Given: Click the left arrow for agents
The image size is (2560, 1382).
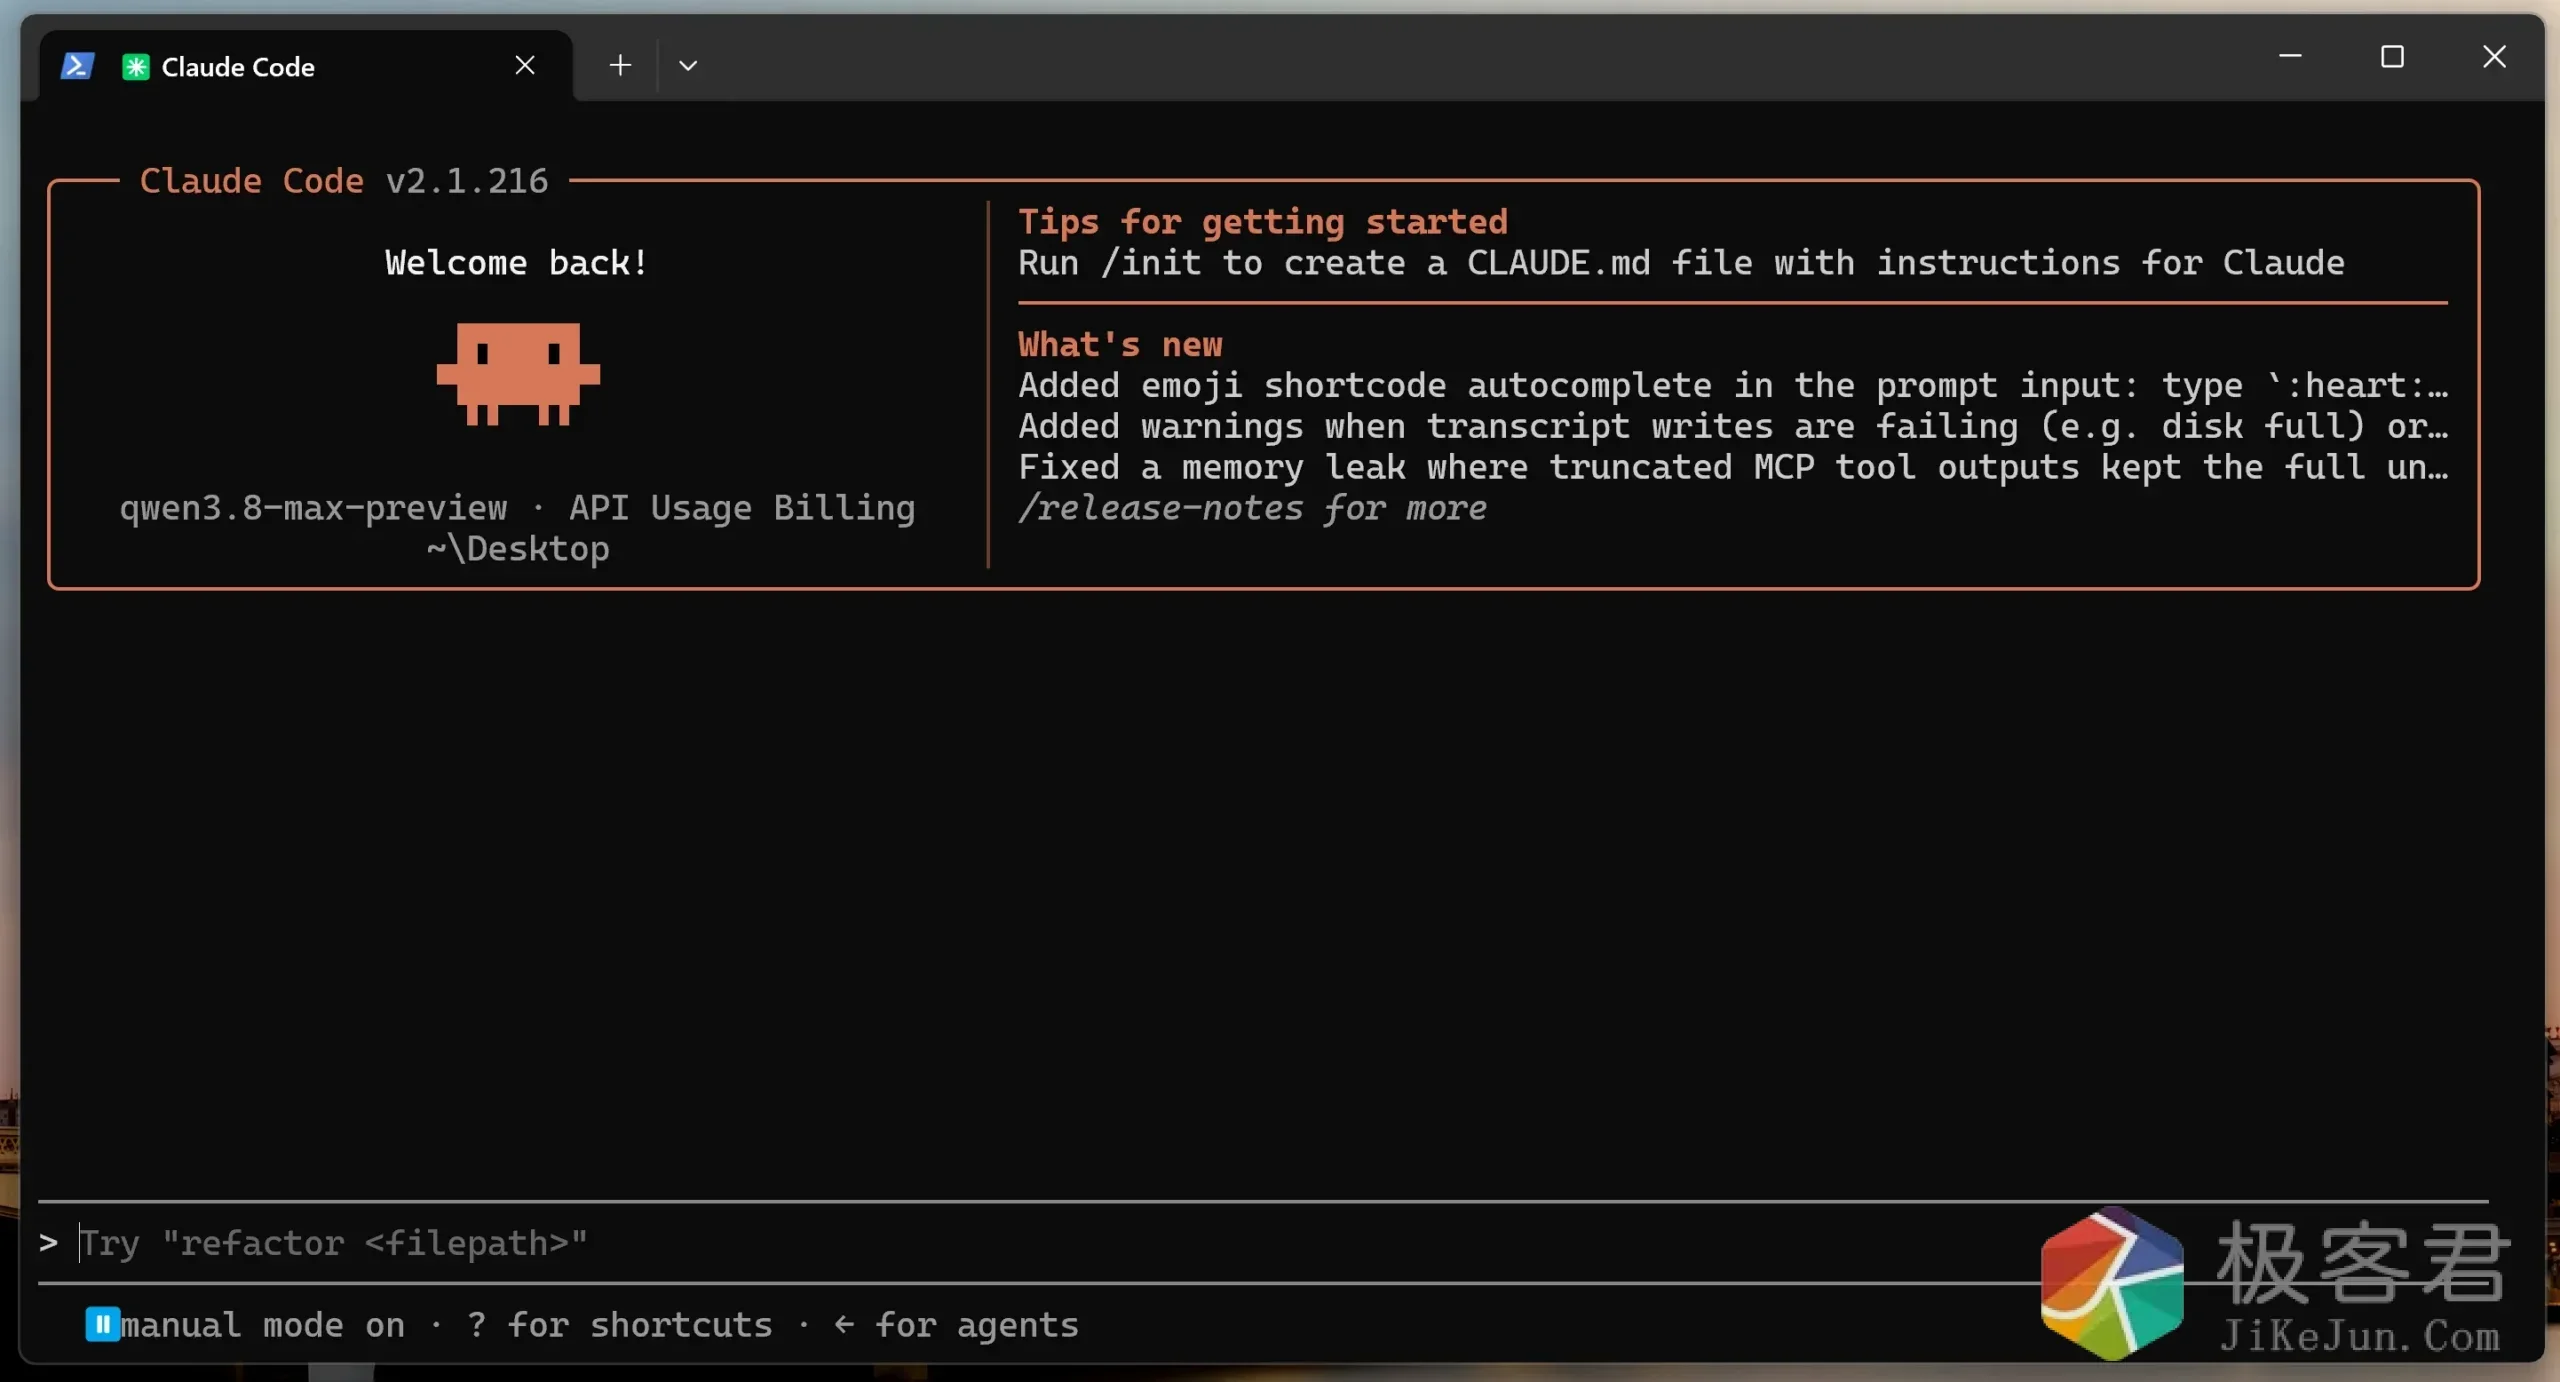Looking at the screenshot, I should click(844, 1325).
